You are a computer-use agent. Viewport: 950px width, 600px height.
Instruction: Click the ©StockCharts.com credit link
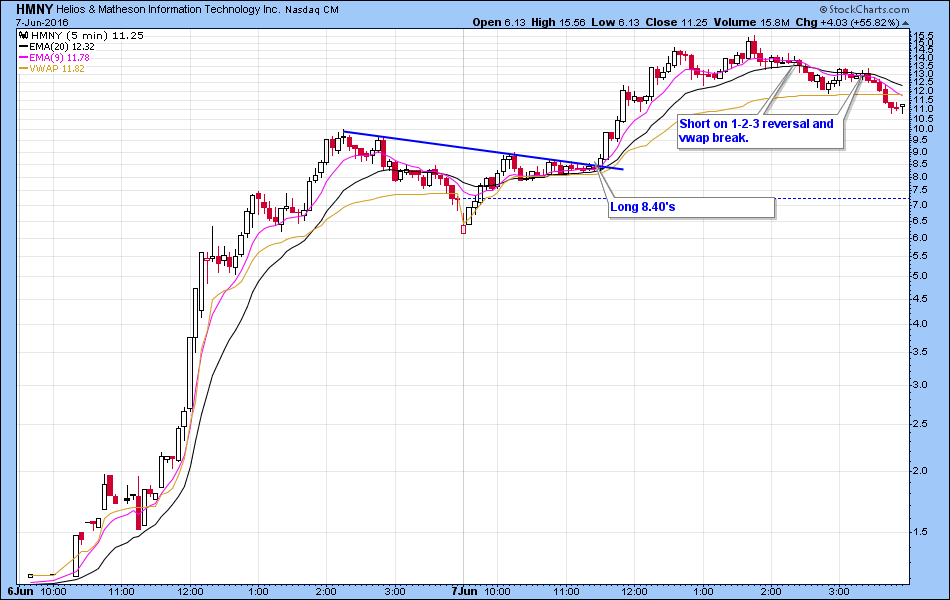[x=864, y=9]
